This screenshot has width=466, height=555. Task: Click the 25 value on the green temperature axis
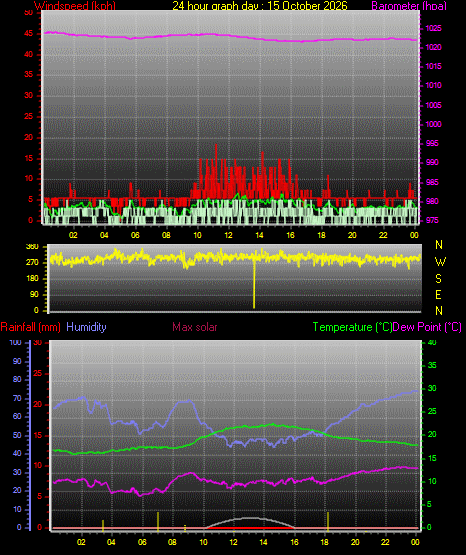coord(432,412)
